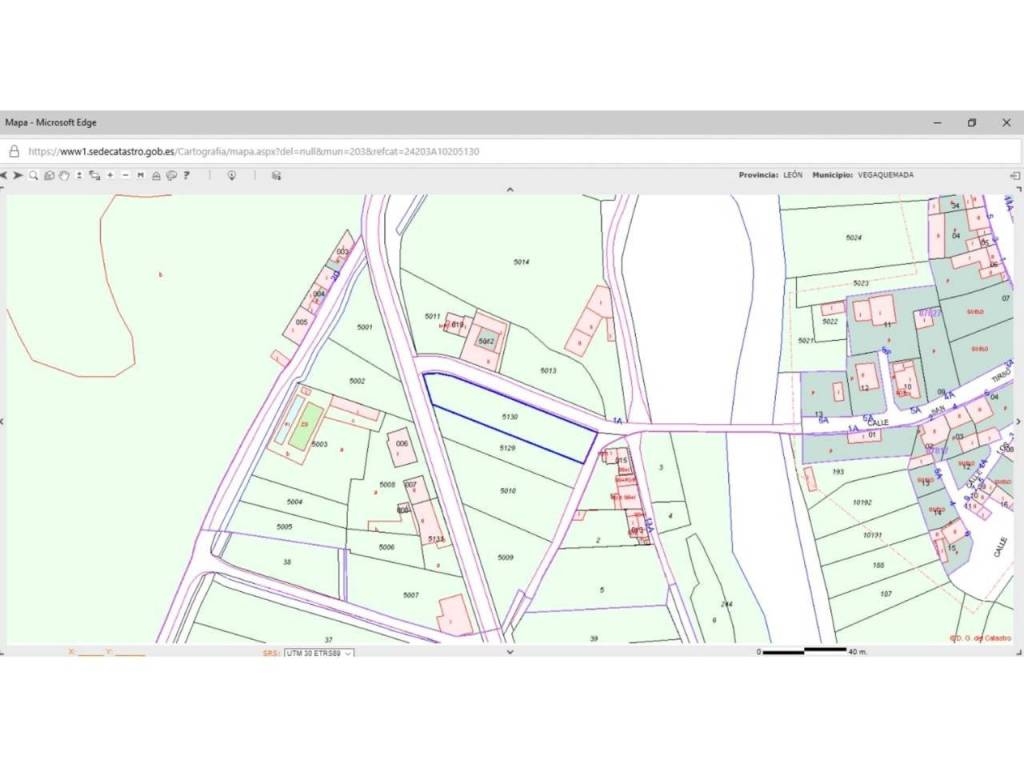Go to the next map view arrow

(19, 175)
